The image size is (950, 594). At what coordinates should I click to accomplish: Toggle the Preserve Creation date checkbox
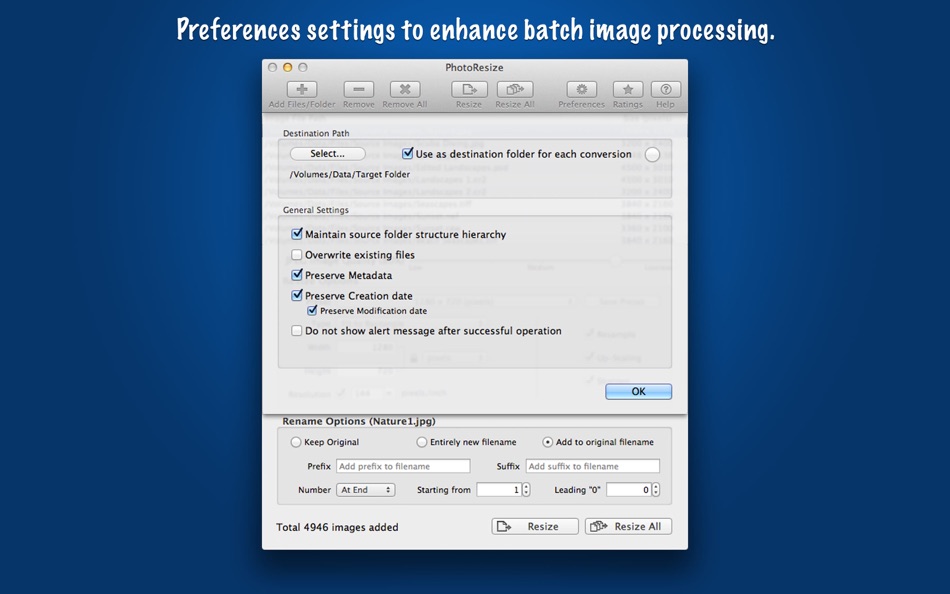(x=297, y=295)
